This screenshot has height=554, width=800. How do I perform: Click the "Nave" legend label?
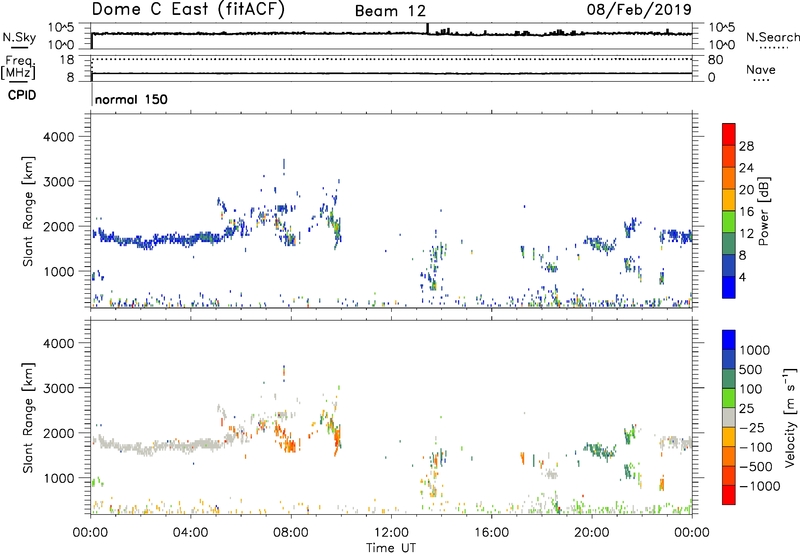pyautogui.click(x=760, y=70)
